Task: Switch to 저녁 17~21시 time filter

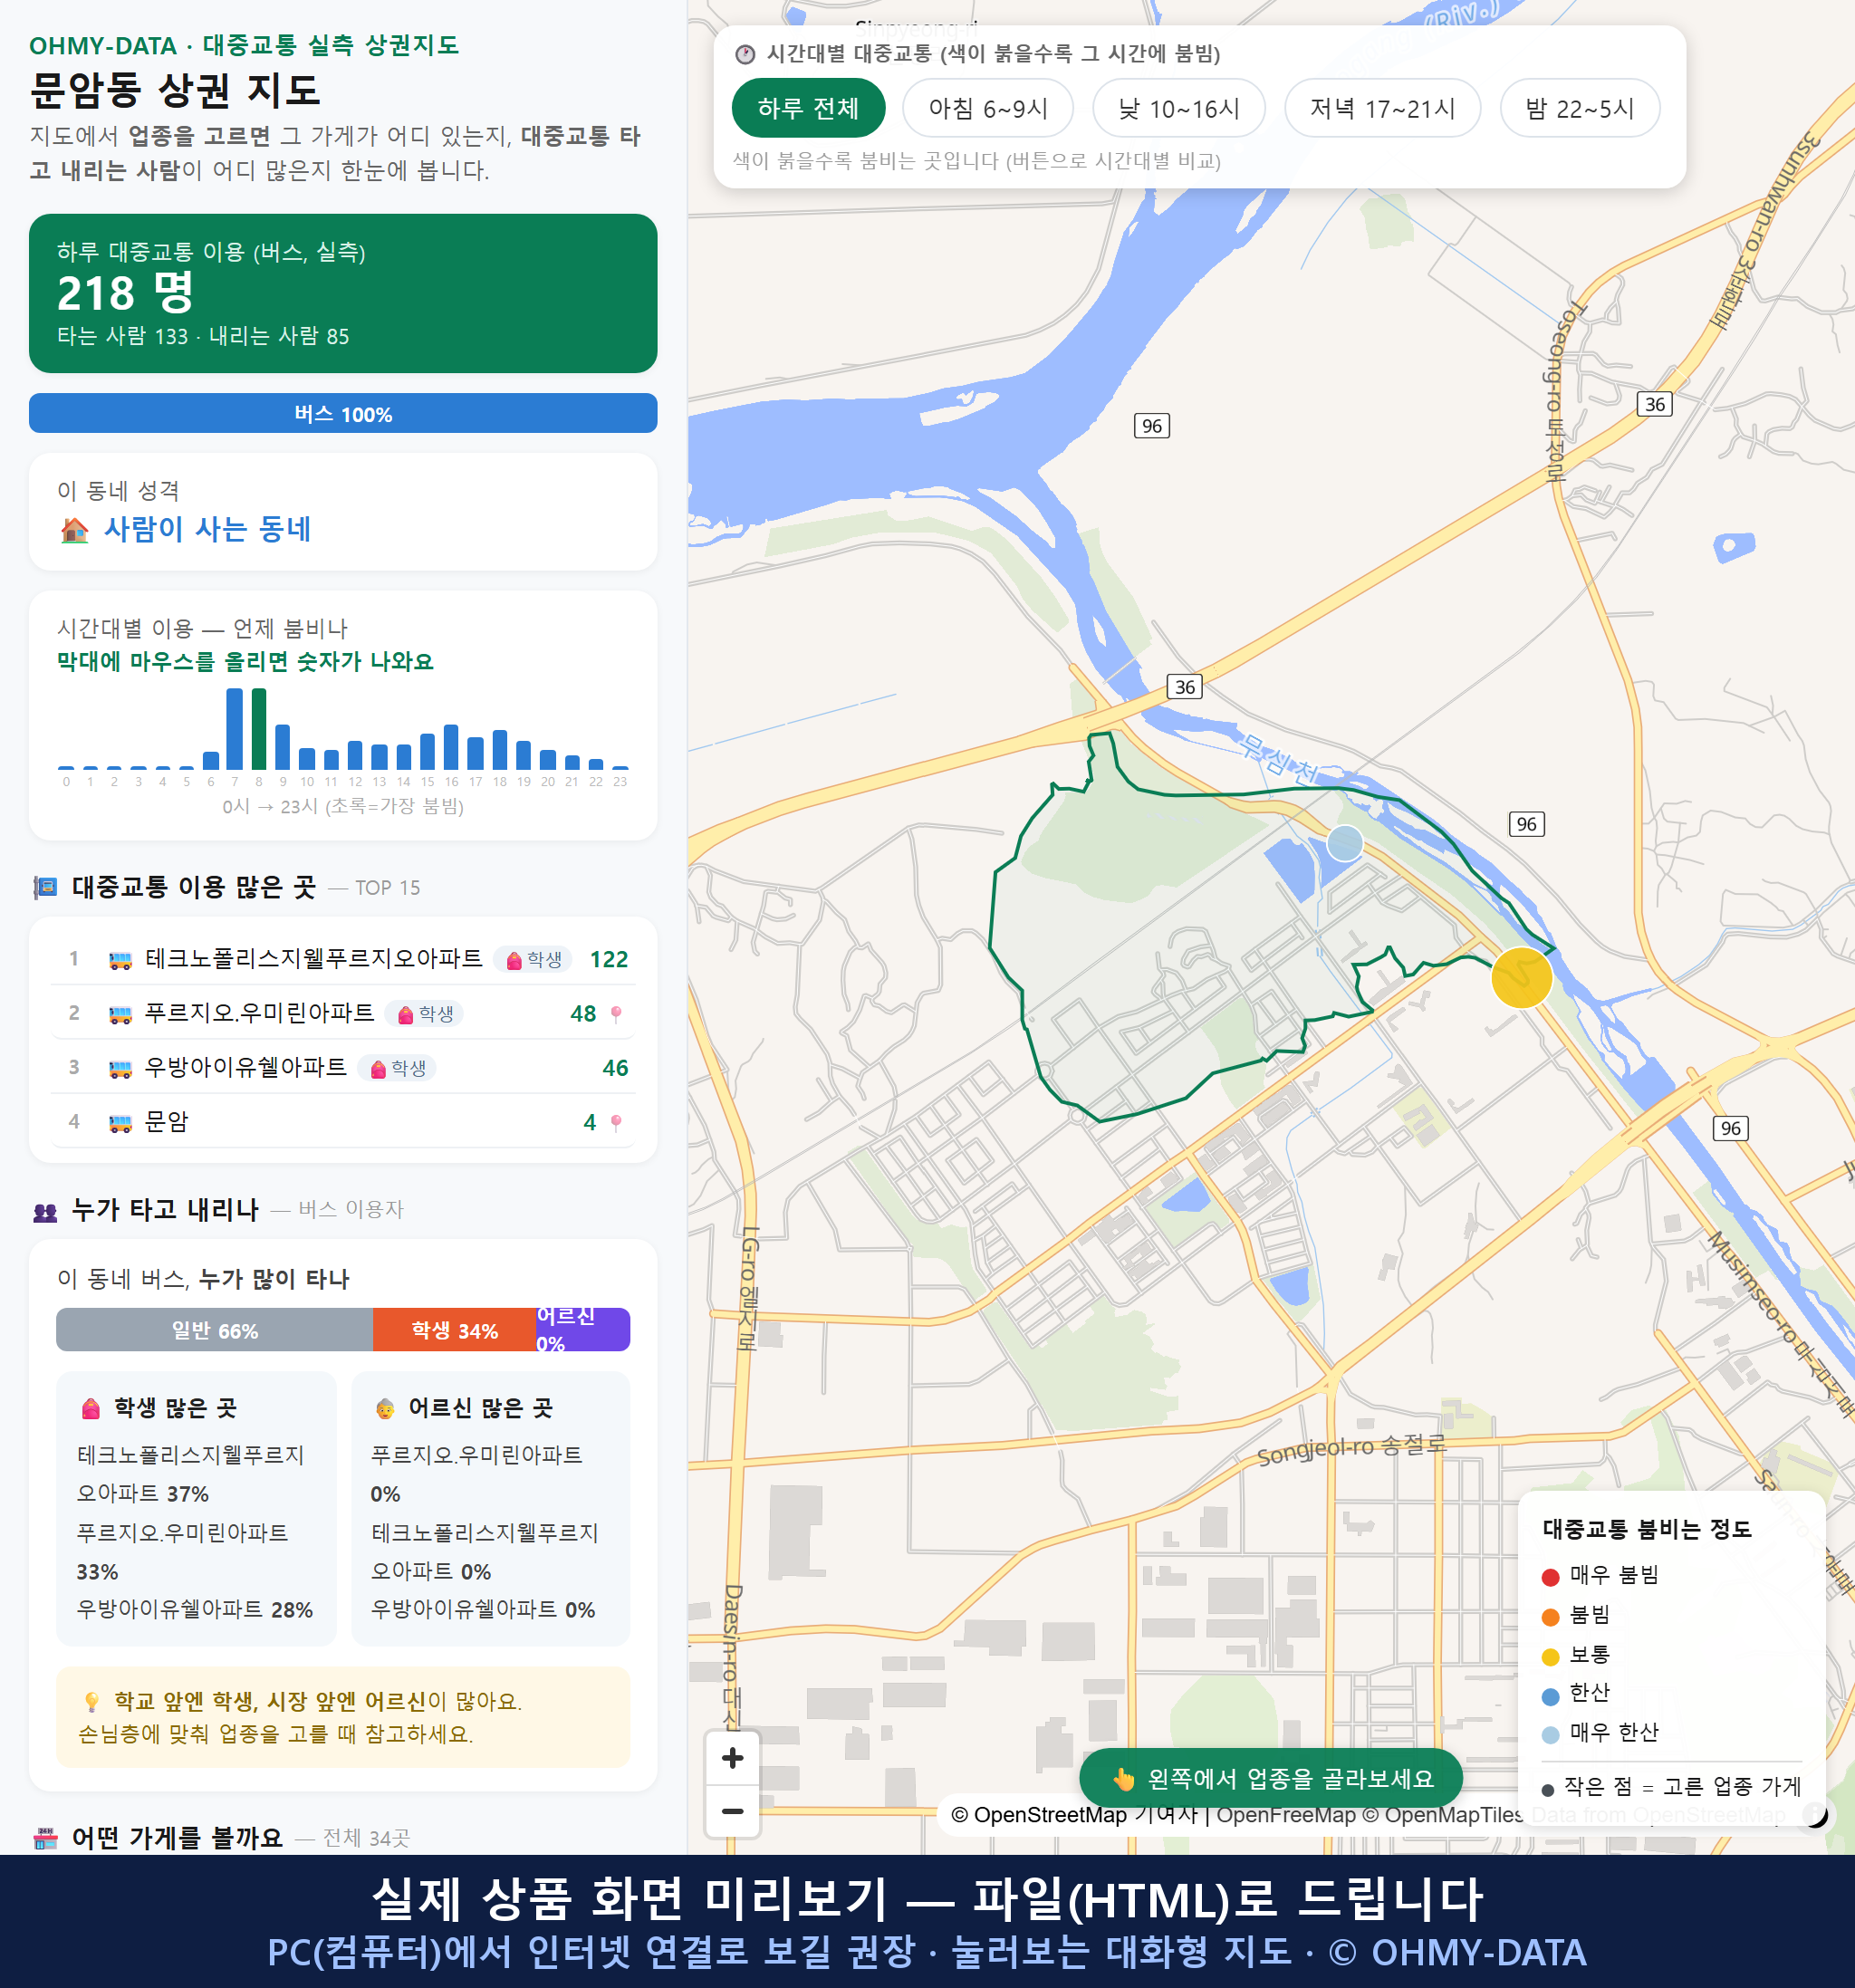Action: 1381,108
